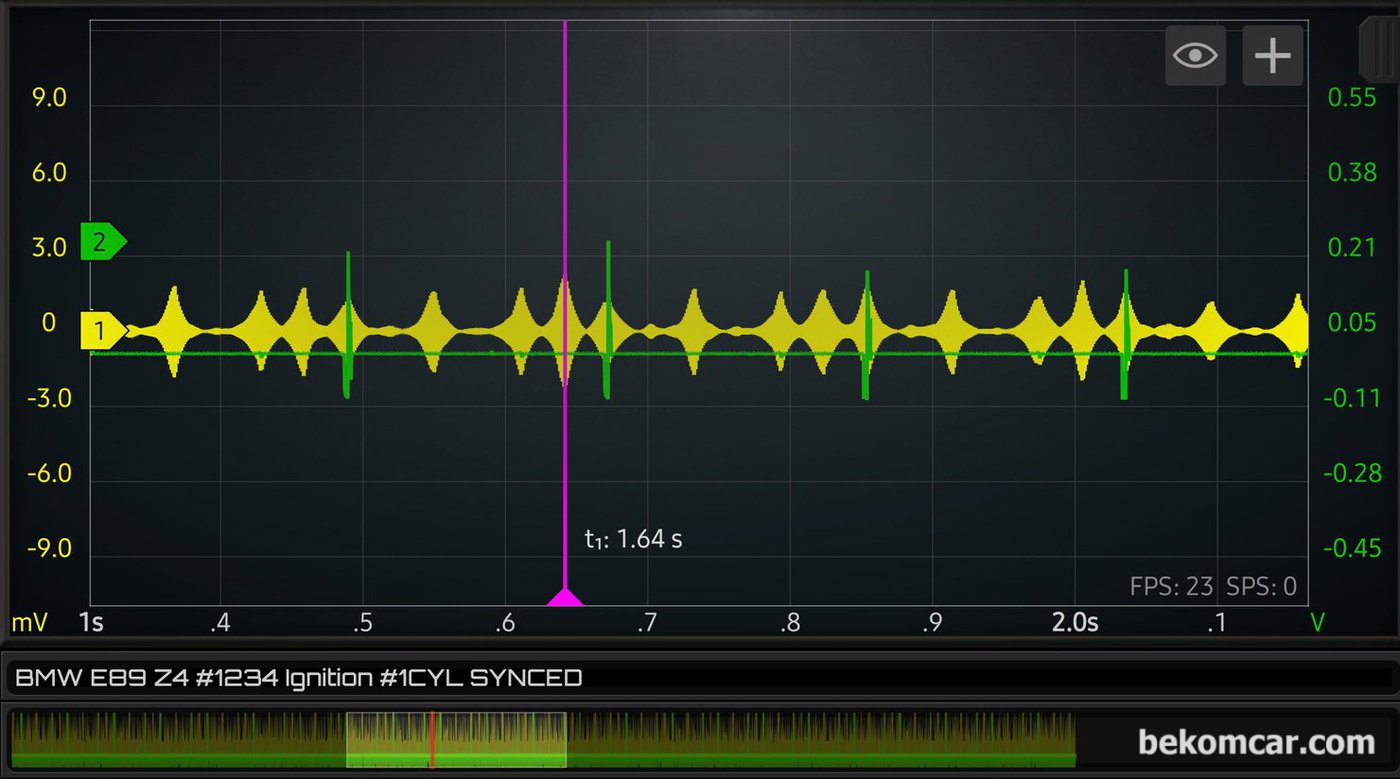This screenshot has width=1400, height=779.
Task: Click the 0.55 green scale label
Action: pyautogui.click(x=1352, y=97)
